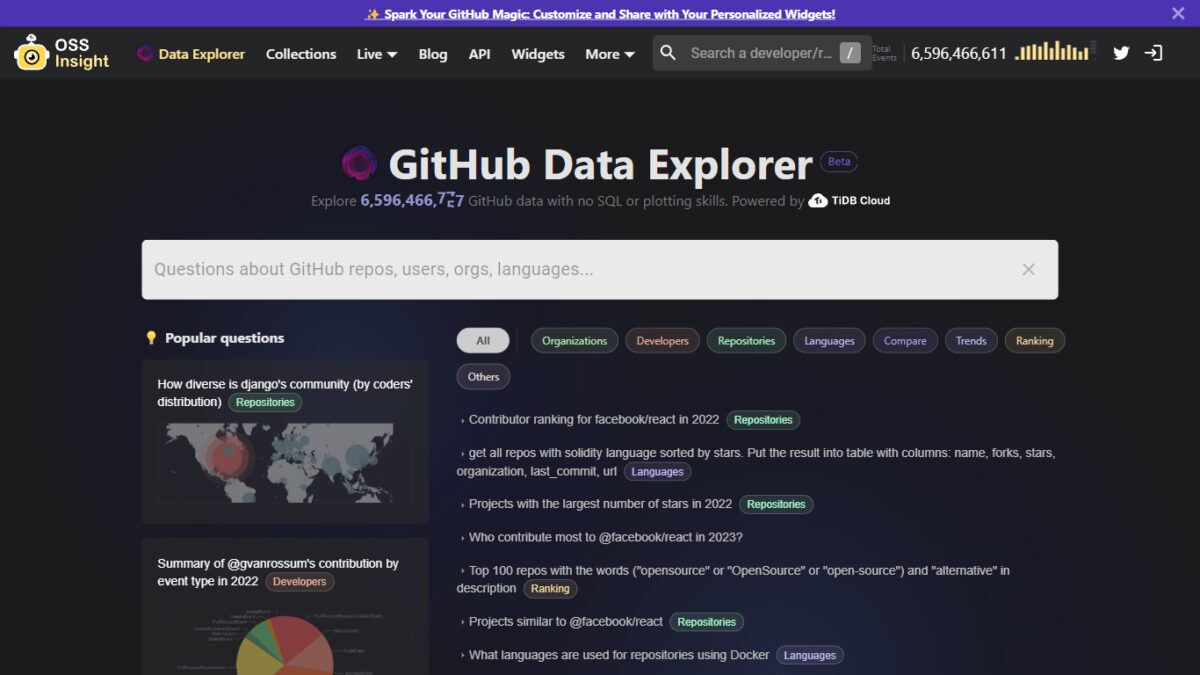This screenshot has width=1200, height=675.
Task: Click the GitHub questions input box
Action: [x=600, y=269]
